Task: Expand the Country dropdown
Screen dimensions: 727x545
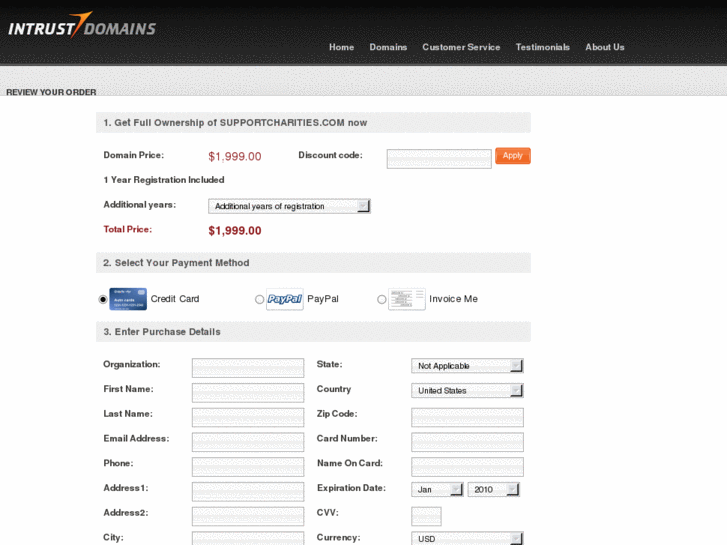Action: (x=467, y=391)
